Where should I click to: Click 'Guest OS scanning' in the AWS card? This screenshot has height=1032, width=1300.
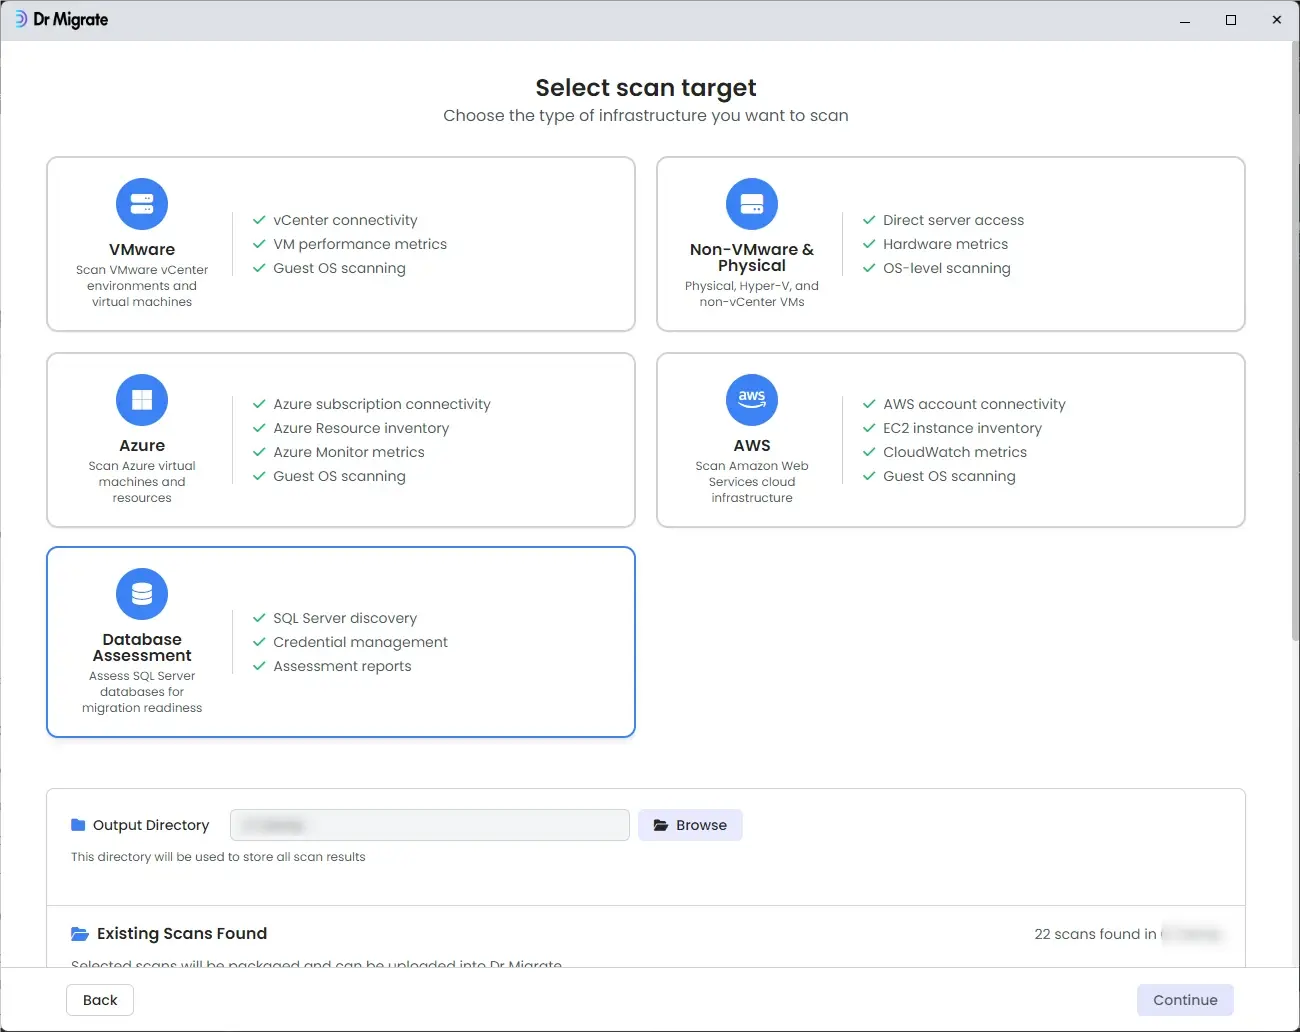949,476
